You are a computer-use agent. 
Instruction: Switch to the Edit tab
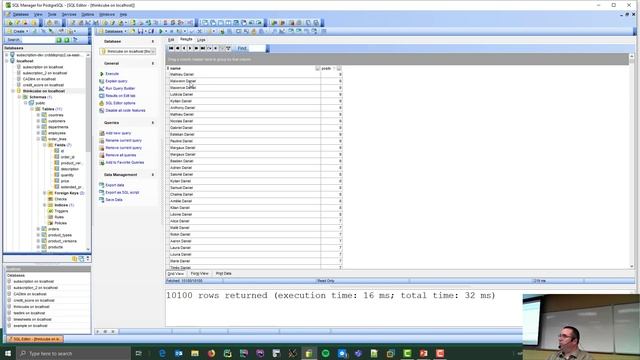coord(171,40)
